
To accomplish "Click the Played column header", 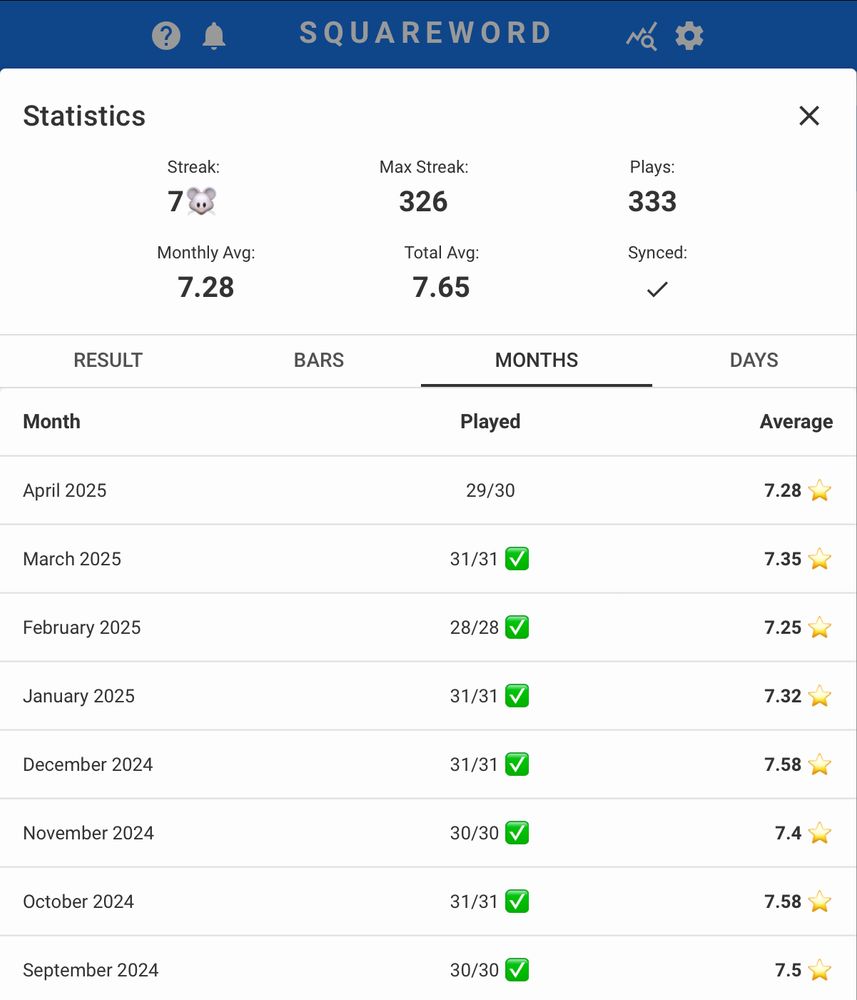I will 490,422.
